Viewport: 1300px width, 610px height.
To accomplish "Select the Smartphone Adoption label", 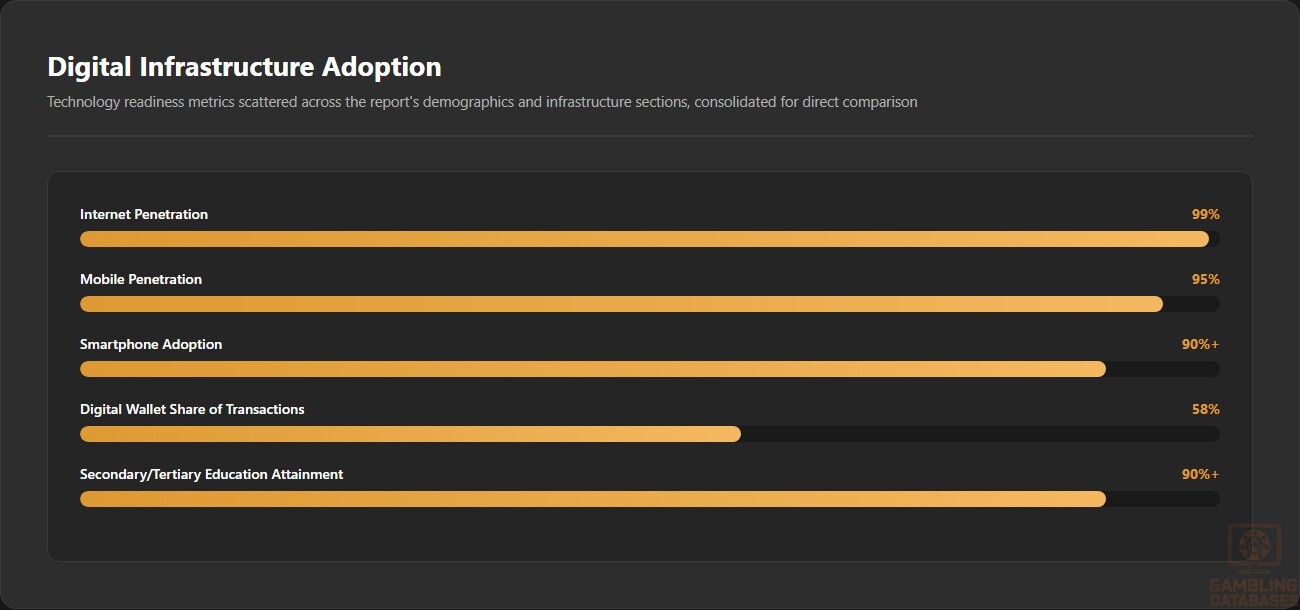I will click(x=151, y=344).
